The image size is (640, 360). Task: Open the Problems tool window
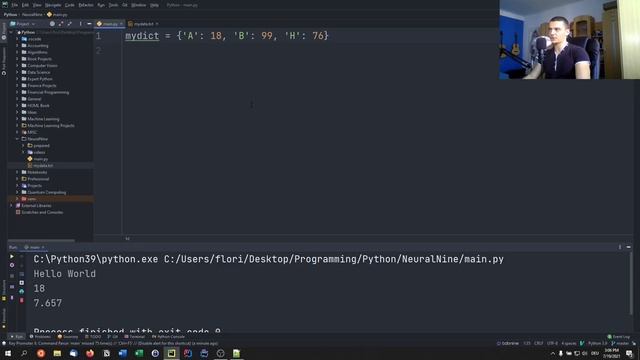[40, 337]
